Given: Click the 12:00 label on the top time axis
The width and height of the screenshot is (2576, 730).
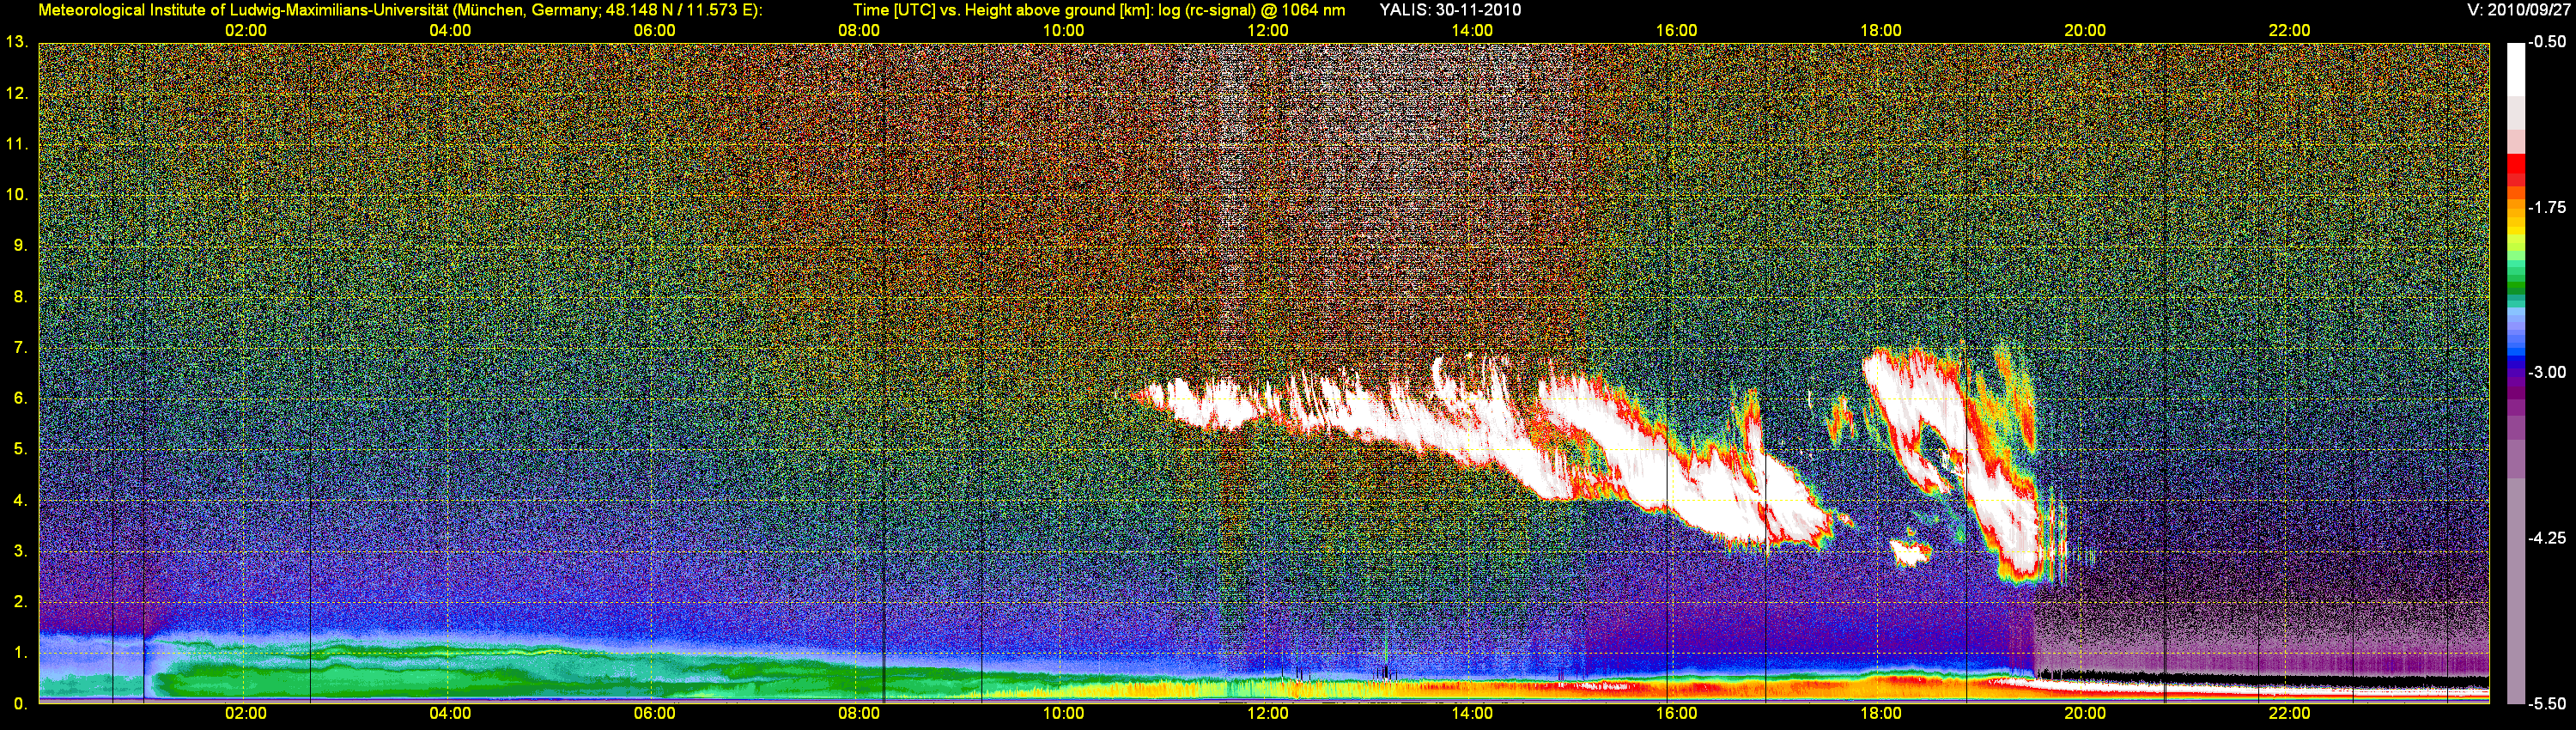Looking at the screenshot, I should pyautogui.click(x=1268, y=31).
